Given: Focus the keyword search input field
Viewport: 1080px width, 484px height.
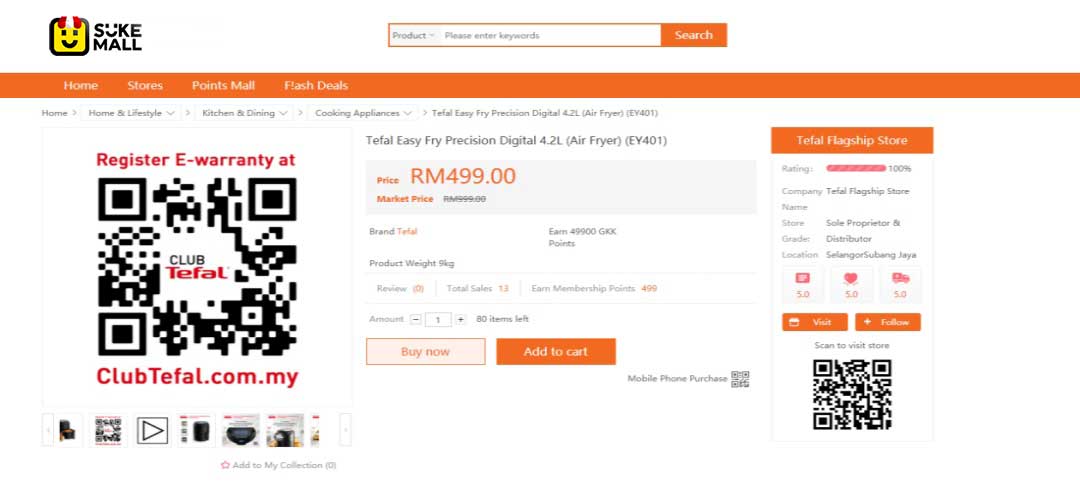Looking at the screenshot, I should tap(548, 36).
